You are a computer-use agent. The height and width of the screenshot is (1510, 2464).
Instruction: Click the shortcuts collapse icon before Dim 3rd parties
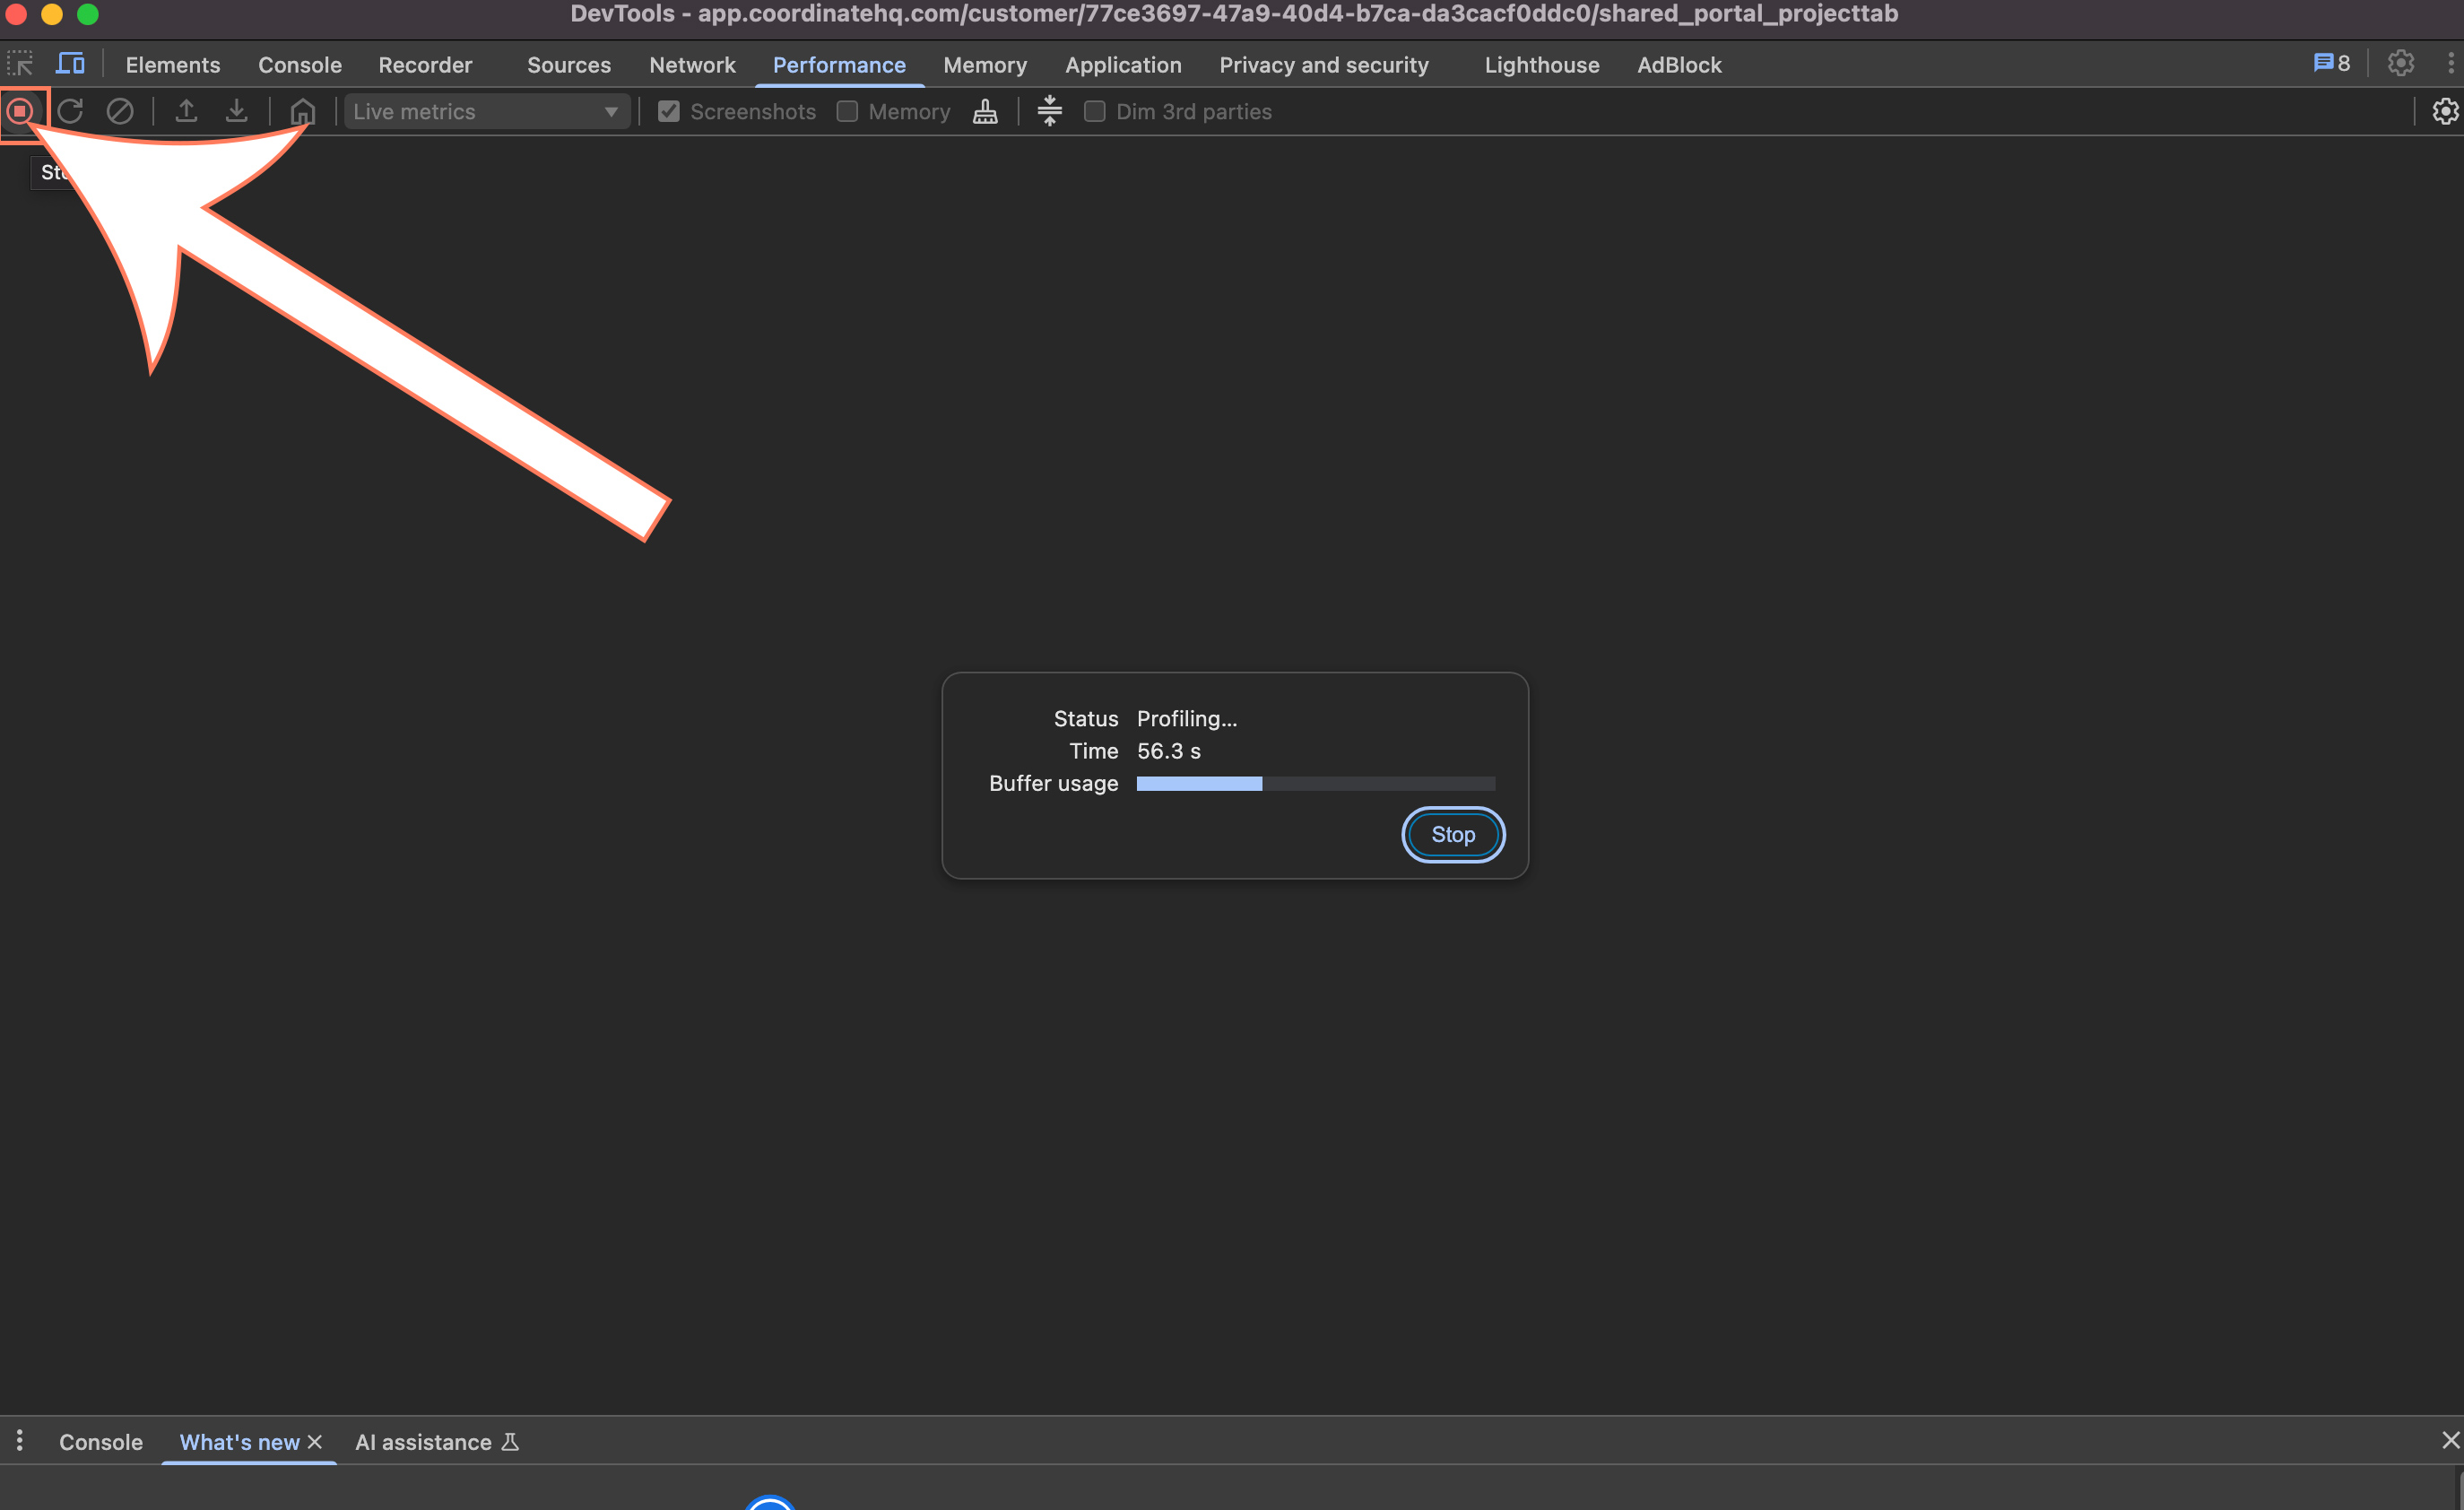pyautogui.click(x=1049, y=111)
